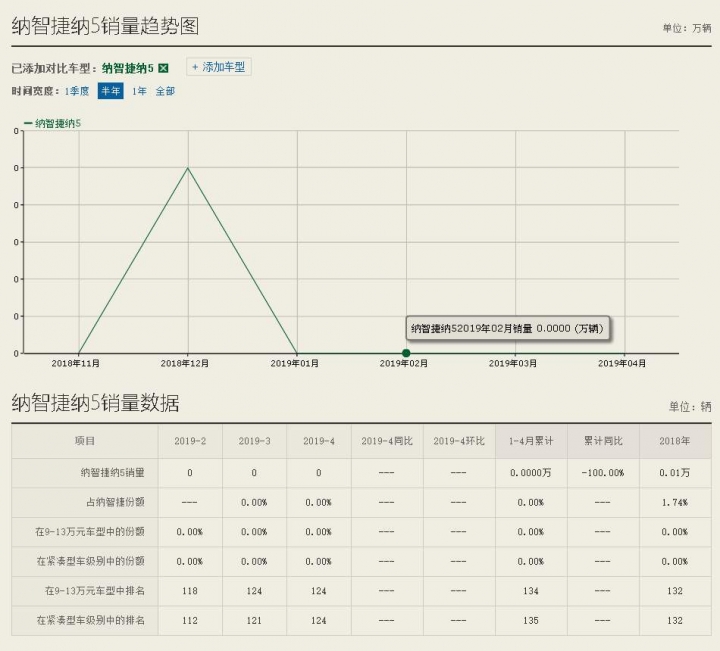This screenshot has width=720, height=651.
Task: Select the 全部 time range
Action: point(165,91)
